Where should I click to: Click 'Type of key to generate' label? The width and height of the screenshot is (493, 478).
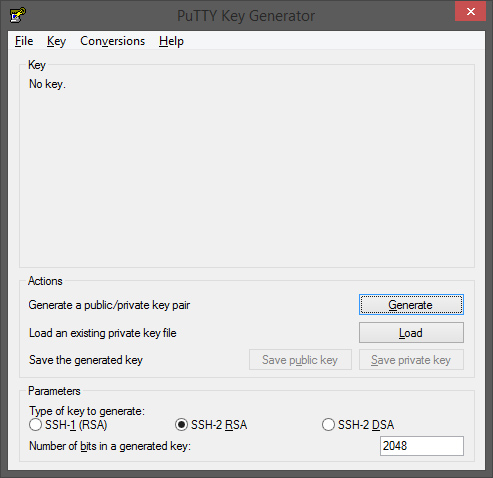pyautogui.click(x=87, y=411)
